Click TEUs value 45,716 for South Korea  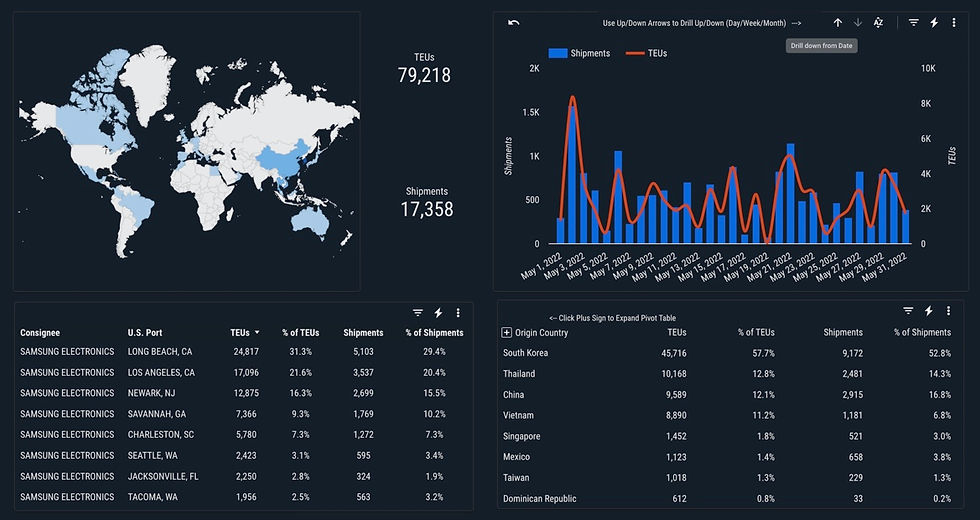pos(674,353)
